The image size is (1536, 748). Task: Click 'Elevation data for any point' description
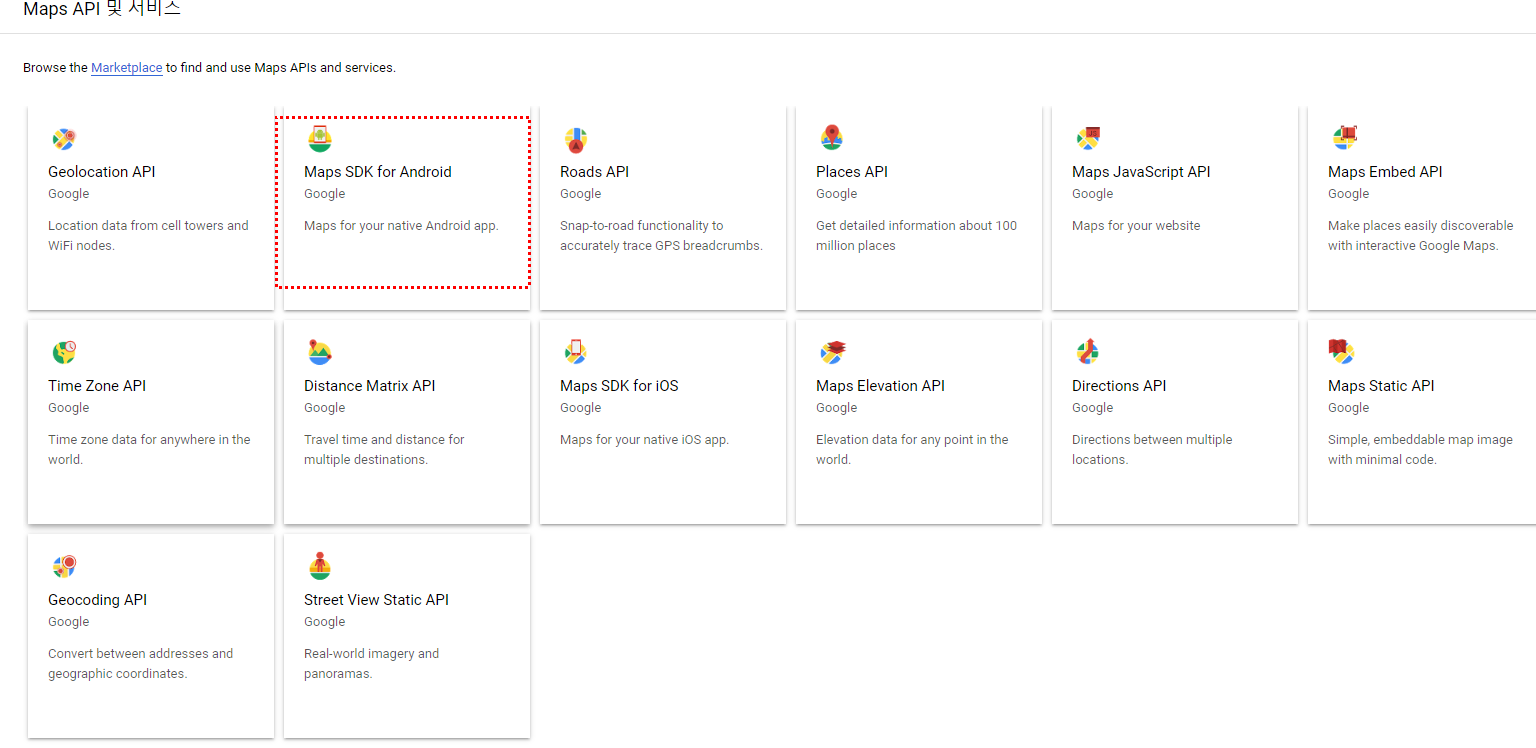tap(912, 450)
